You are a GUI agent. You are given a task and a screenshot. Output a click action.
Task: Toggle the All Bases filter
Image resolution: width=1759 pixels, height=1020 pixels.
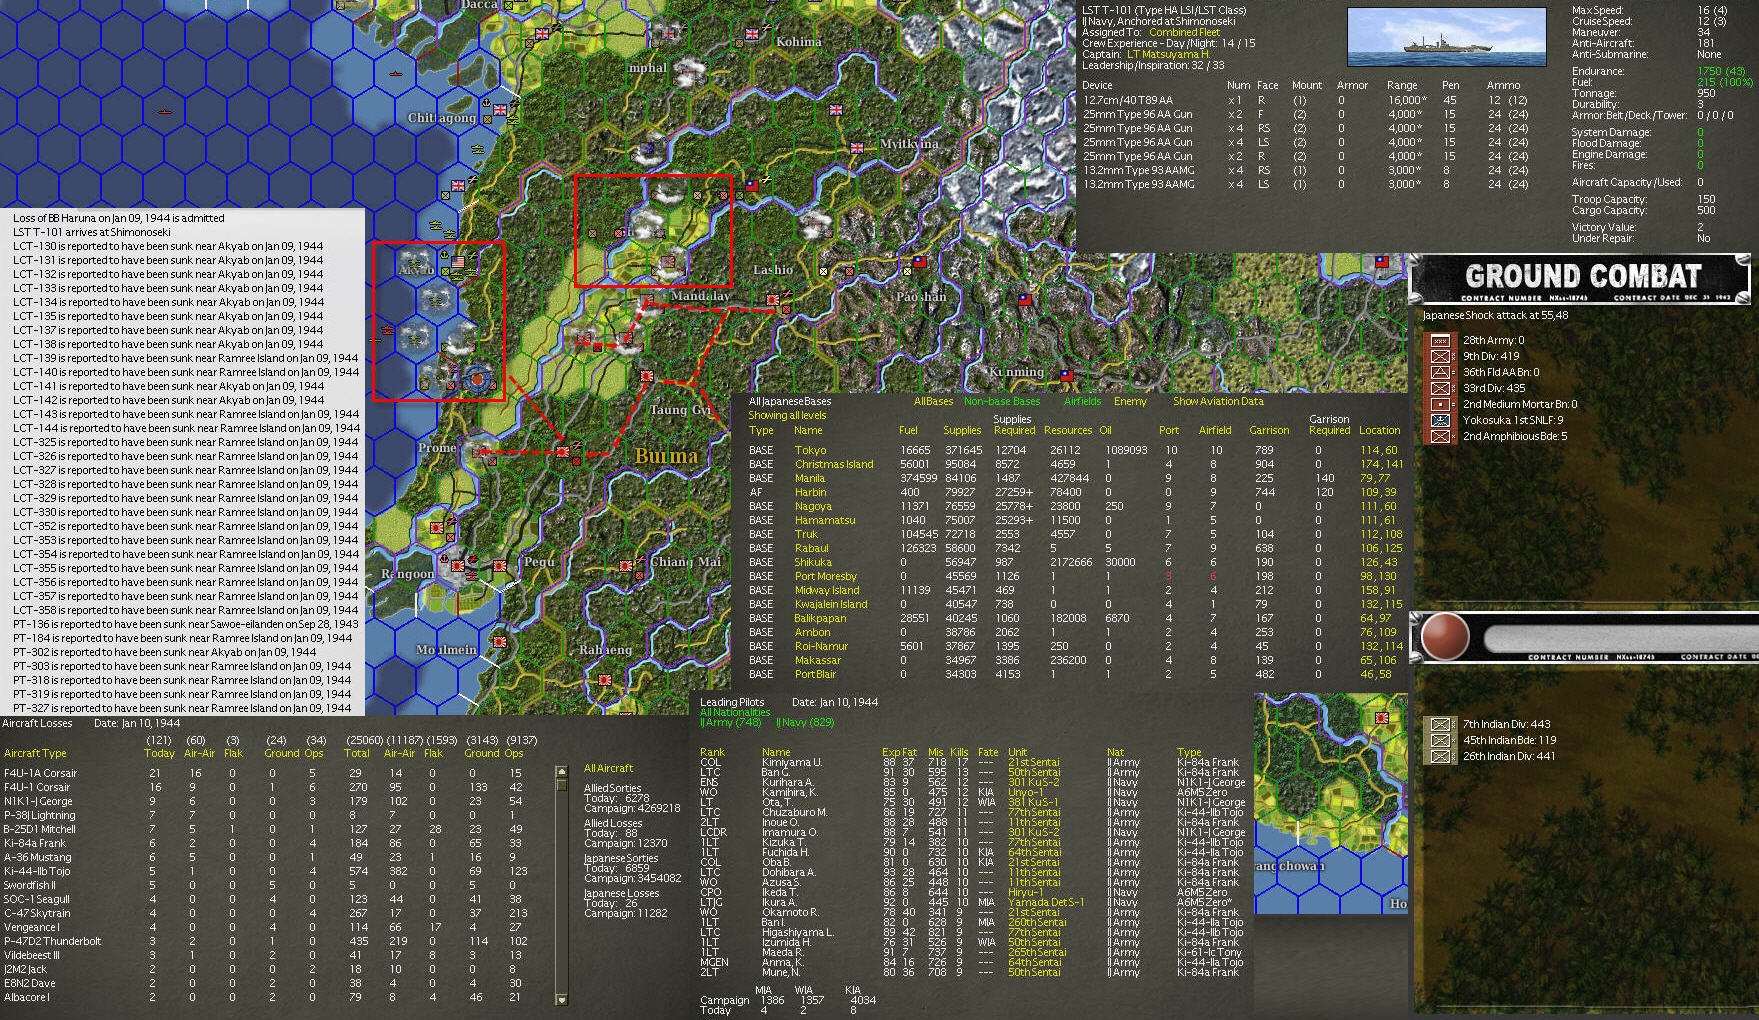click(x=933, y=401)
